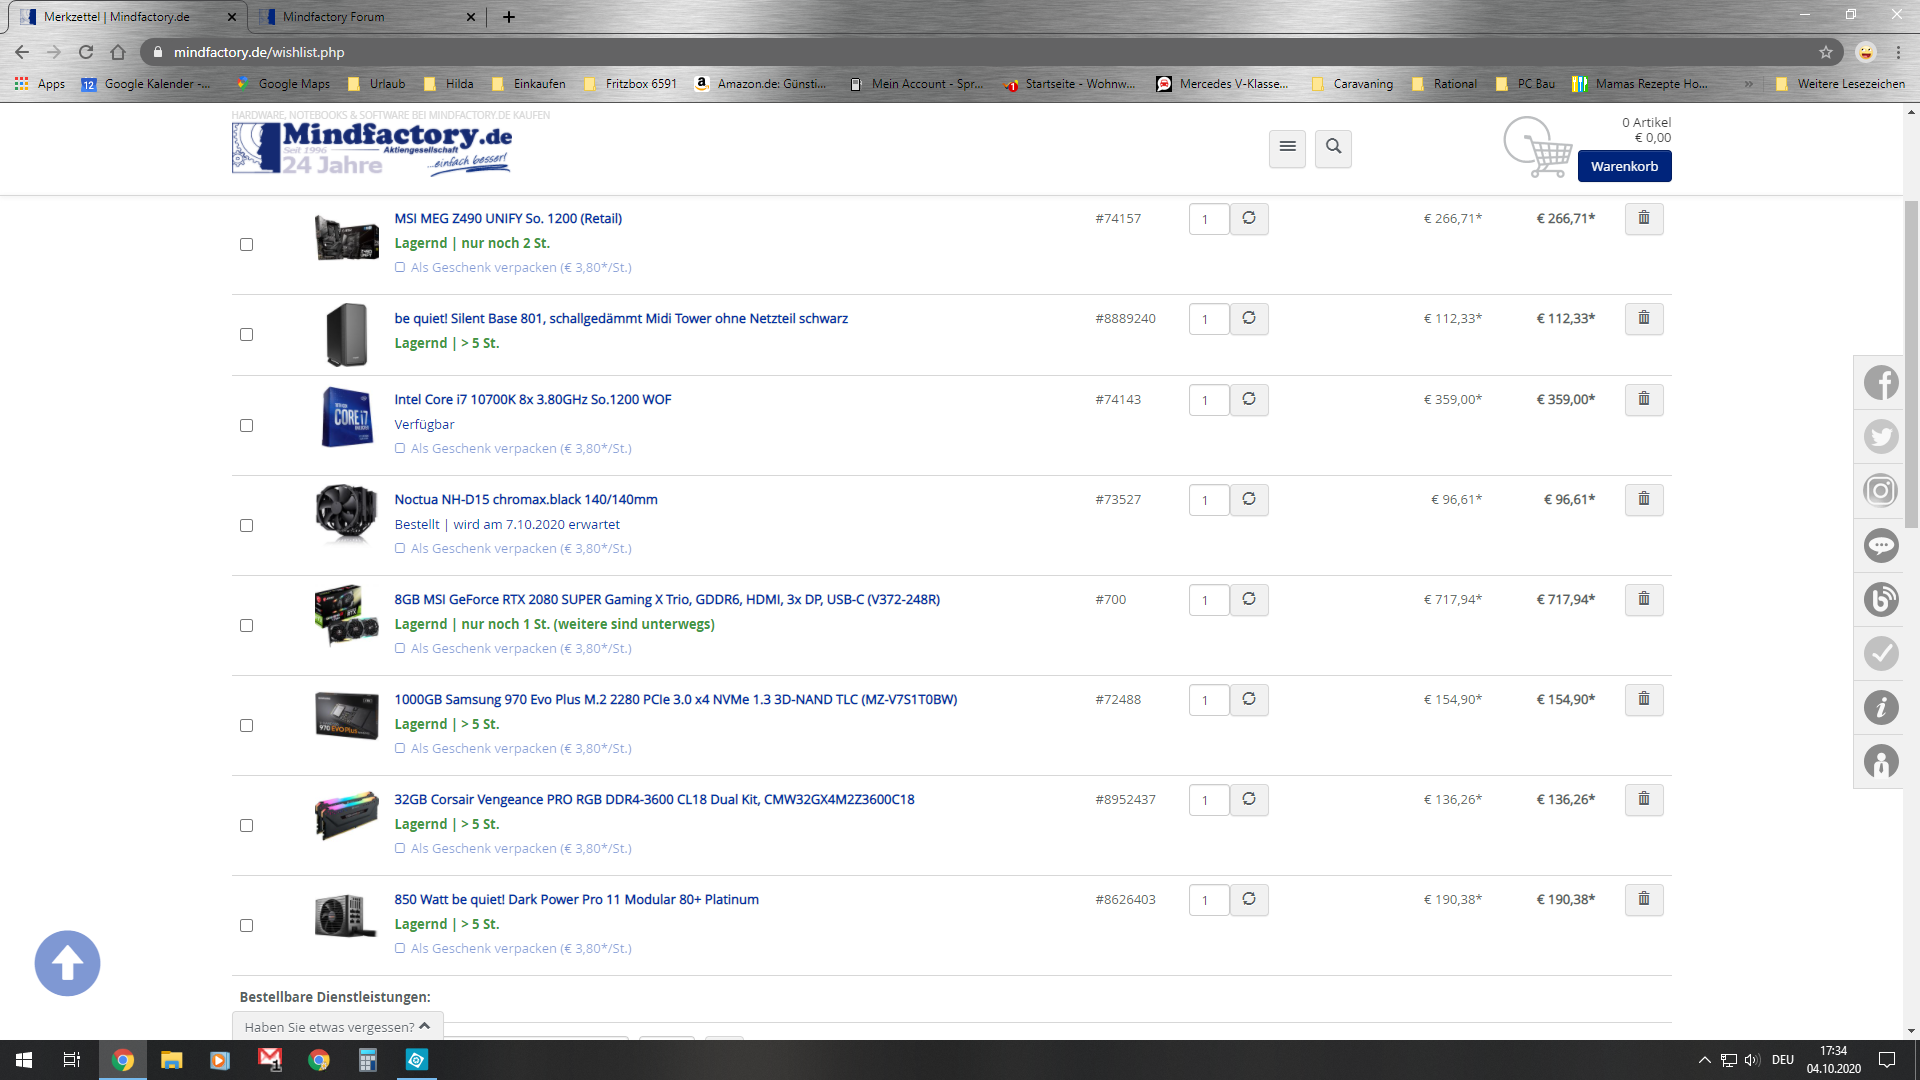This screenshot has height=1080, width=1920.
Task: Delete Dark Power Pro 11 item
Action: (1643, 899)
